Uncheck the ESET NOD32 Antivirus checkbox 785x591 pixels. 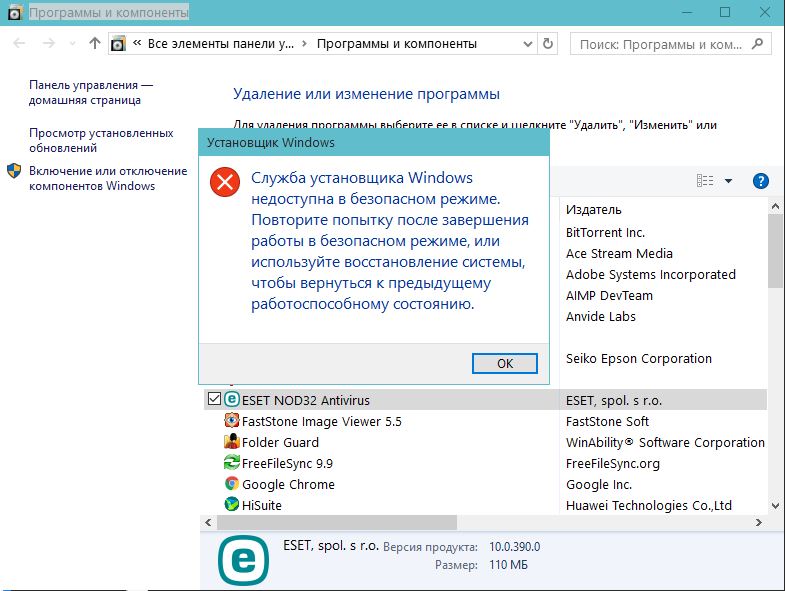point(214,399)
